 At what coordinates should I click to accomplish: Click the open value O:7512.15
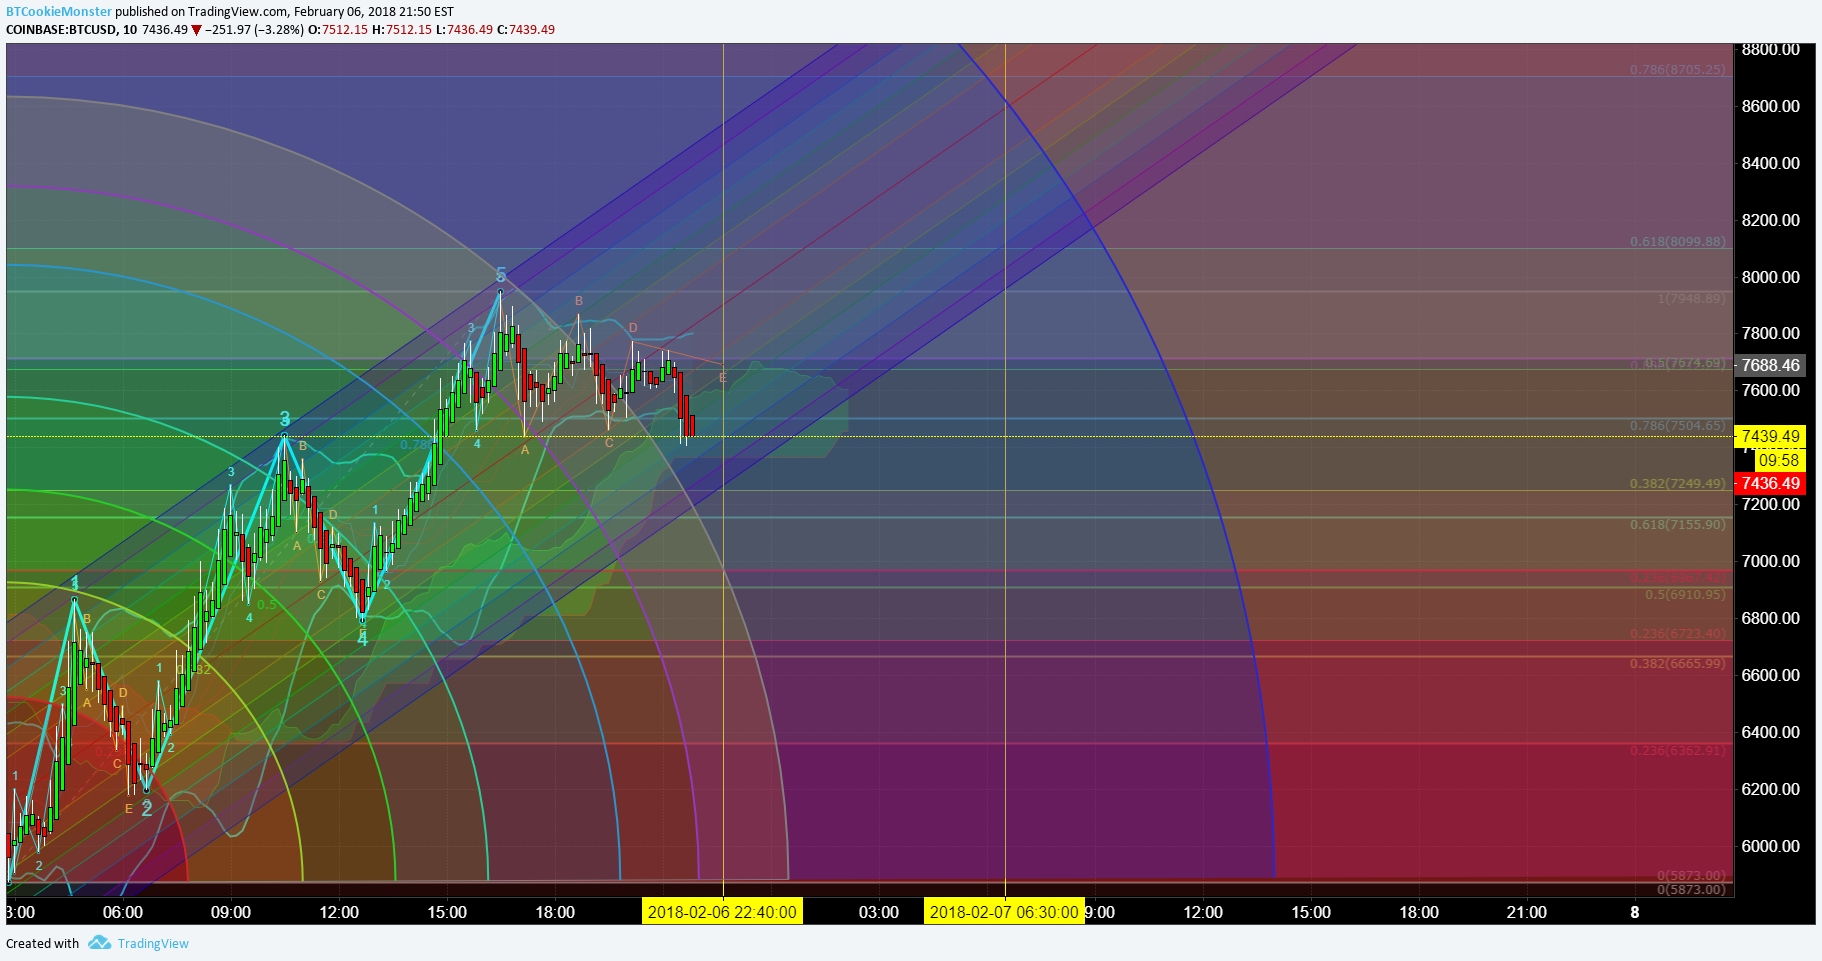[337, 30]
